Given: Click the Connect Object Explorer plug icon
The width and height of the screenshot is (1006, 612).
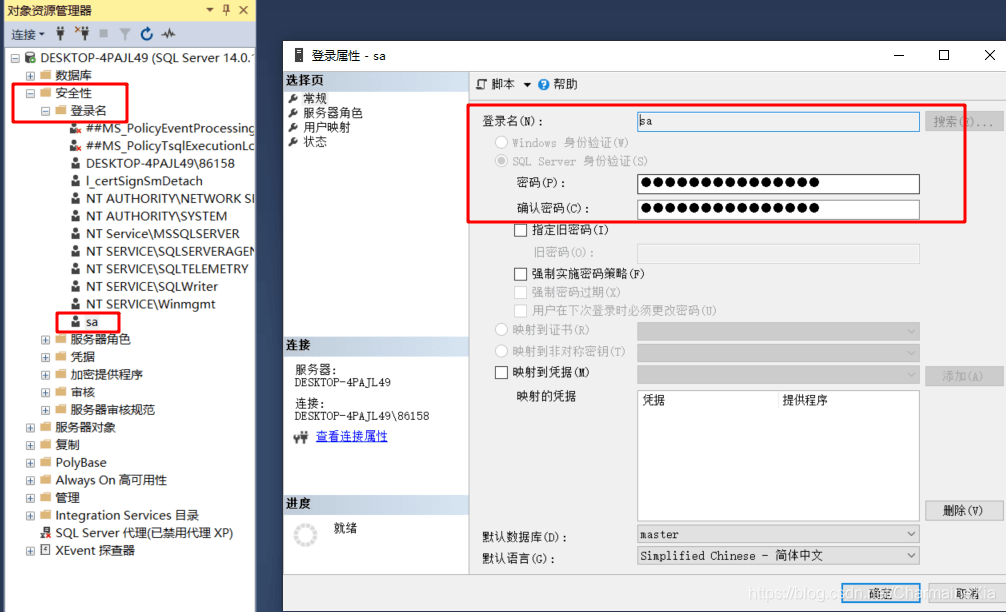Looking at the screenshot, I should pos(59,34).
